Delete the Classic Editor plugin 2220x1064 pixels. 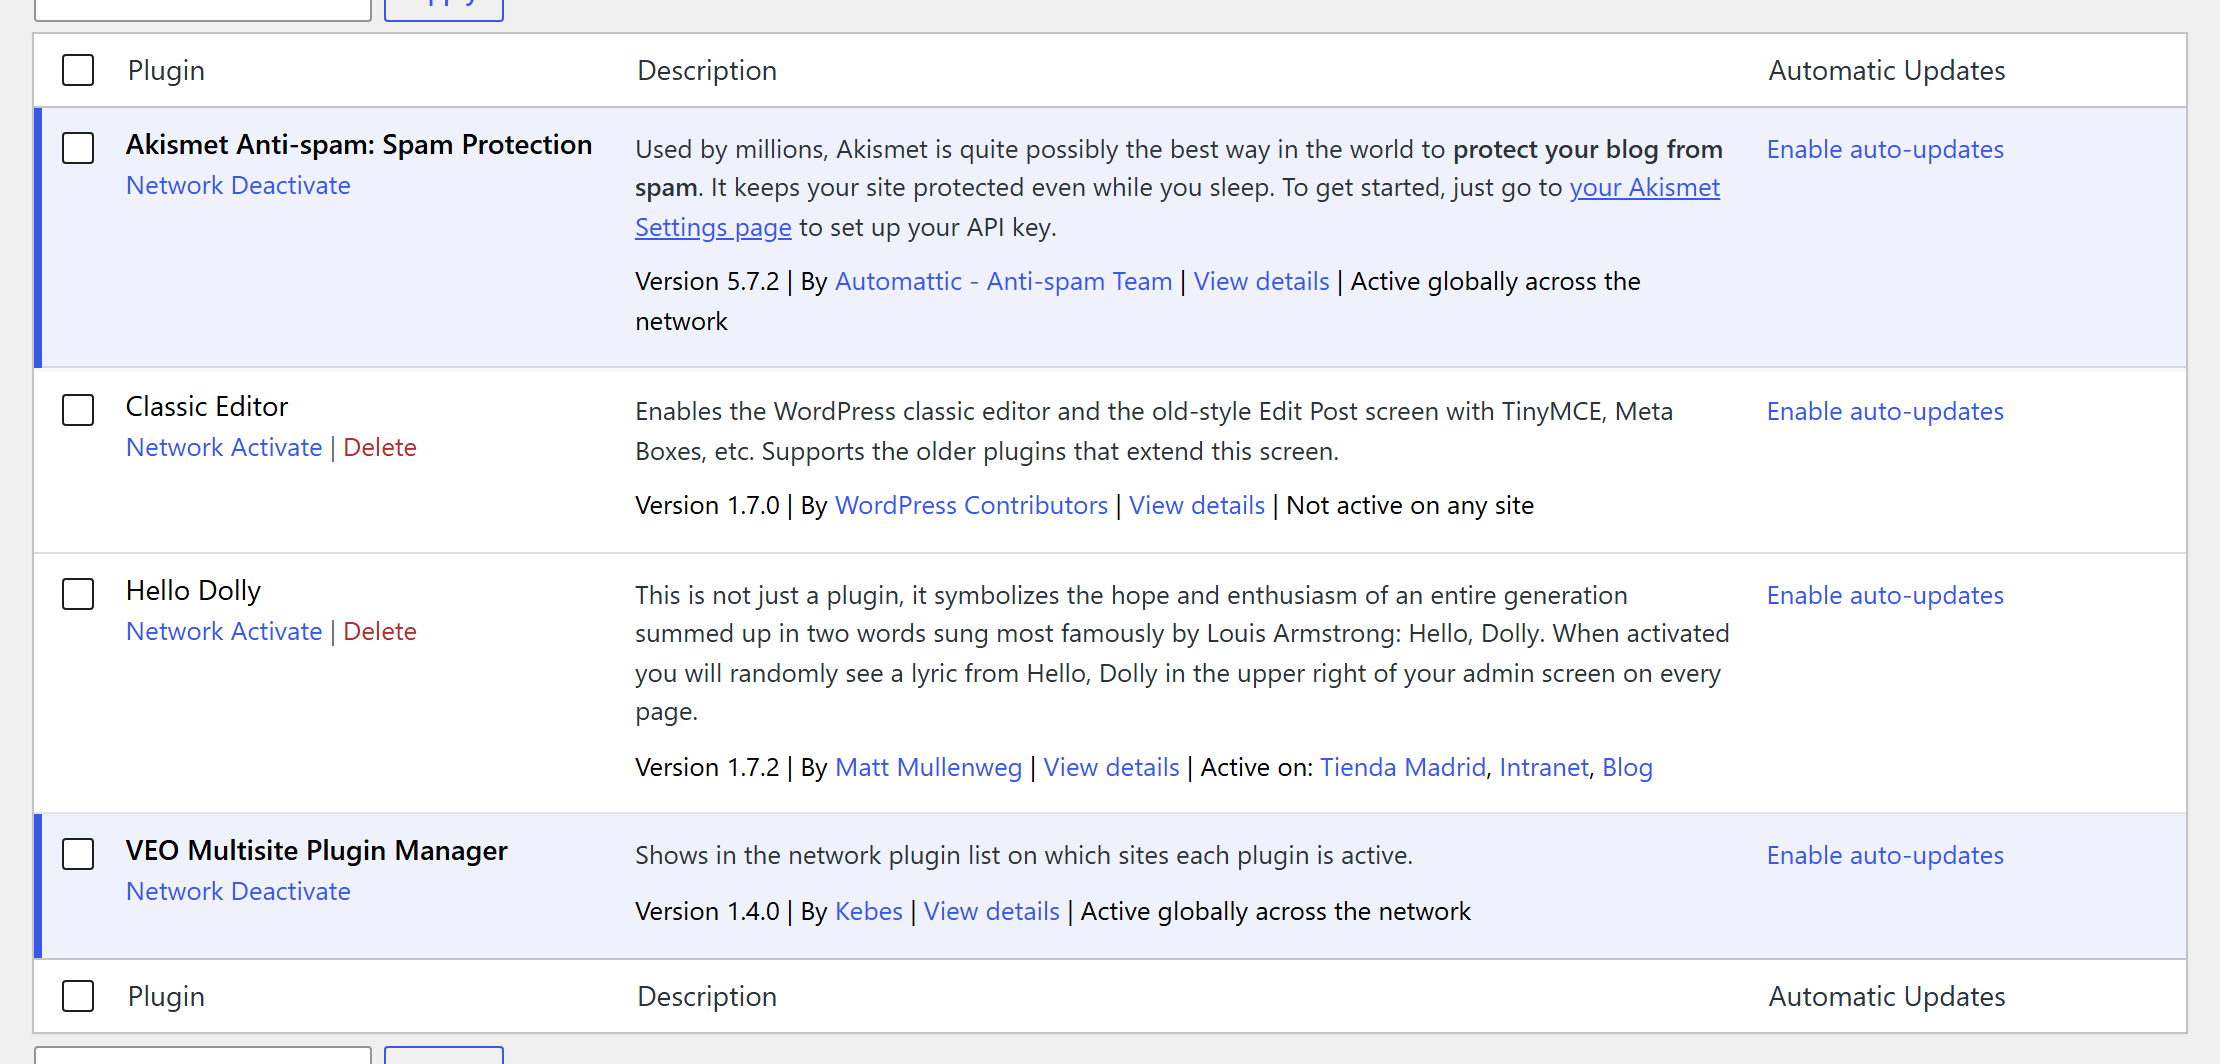[x=380, y=448]
